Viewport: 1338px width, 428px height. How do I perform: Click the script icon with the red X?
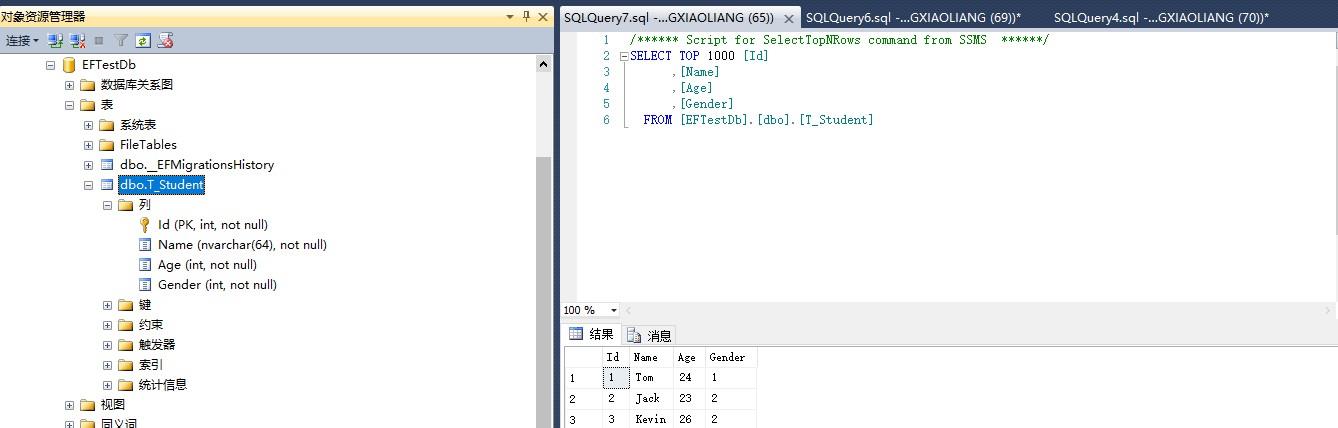tap(166, 41)
